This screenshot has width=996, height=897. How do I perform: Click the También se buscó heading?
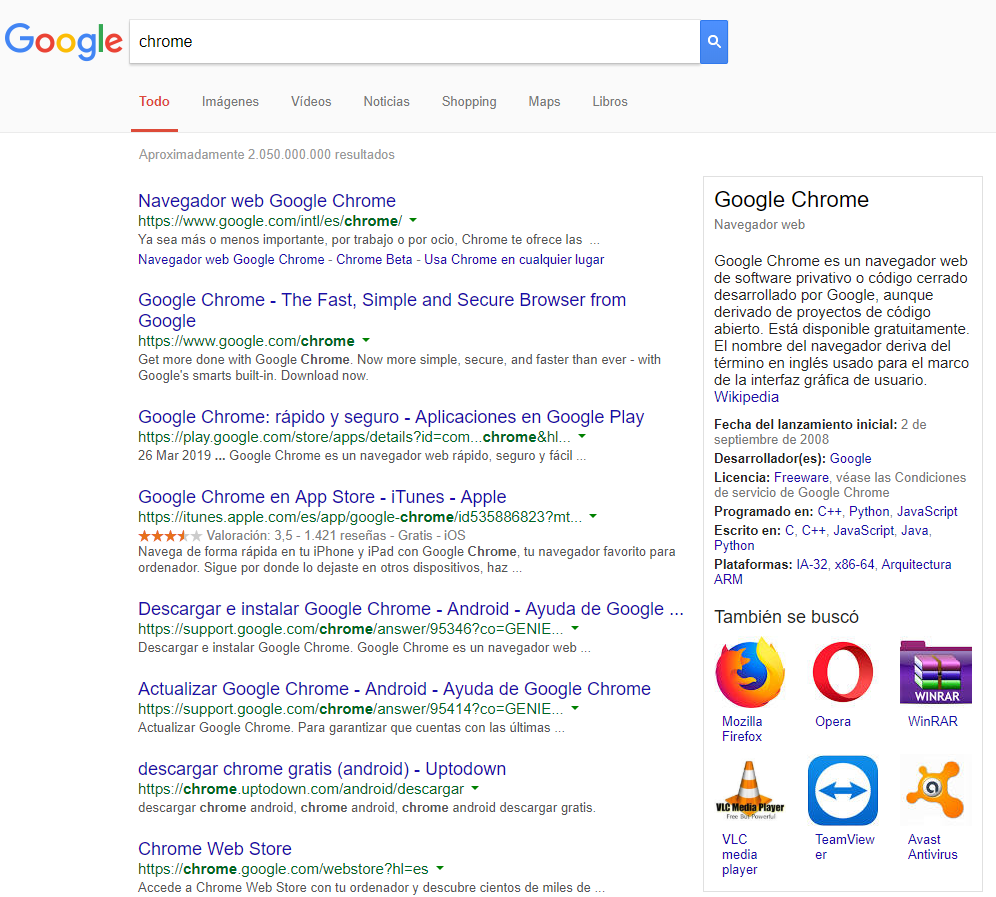coord(786,617)
